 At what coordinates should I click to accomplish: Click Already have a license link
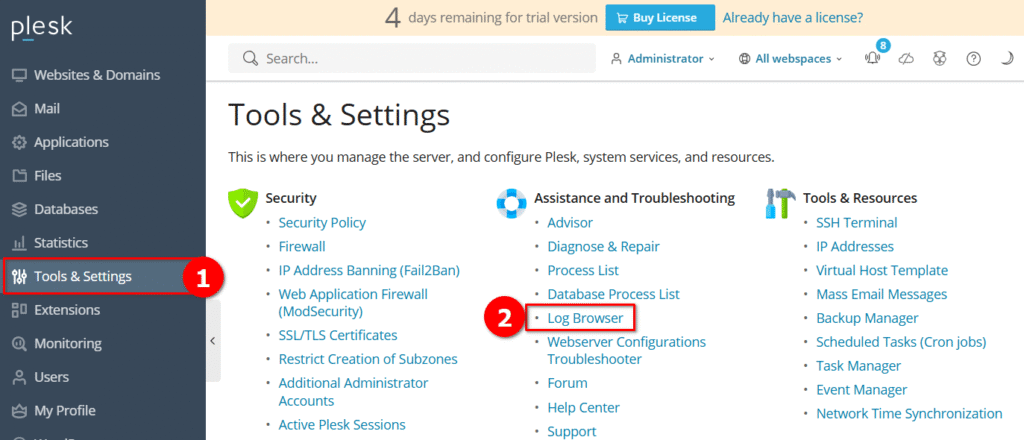(x=793, y=18)
